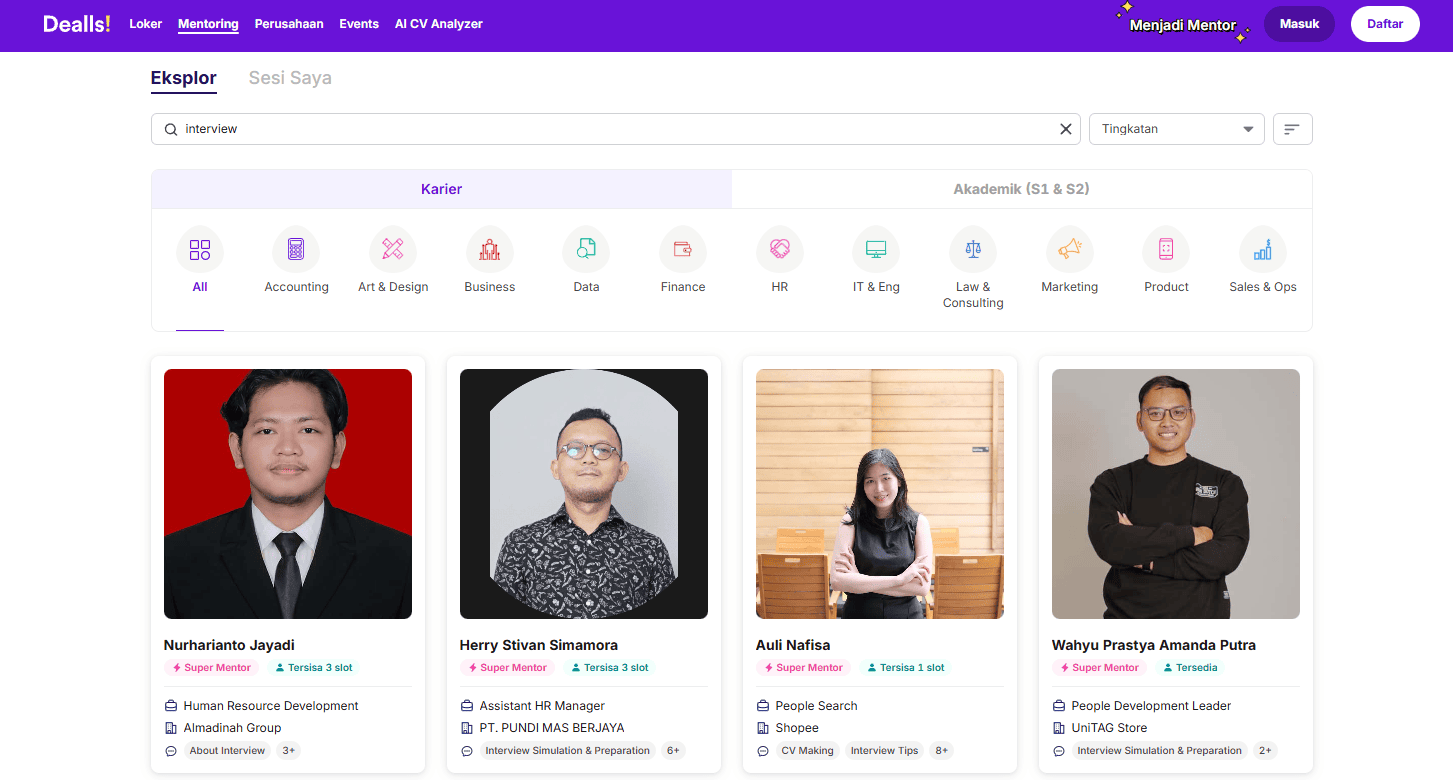The height and width of the screenshot is (780, 1453).
Task: Select the Product category icon
Action: point(1166,250)
